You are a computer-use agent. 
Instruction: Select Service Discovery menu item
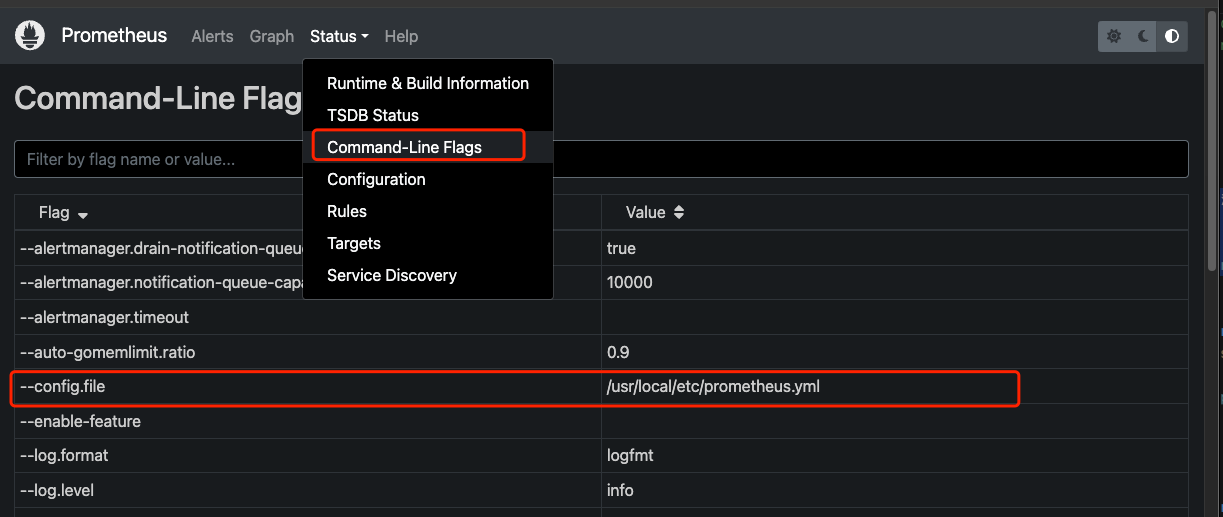391,275
